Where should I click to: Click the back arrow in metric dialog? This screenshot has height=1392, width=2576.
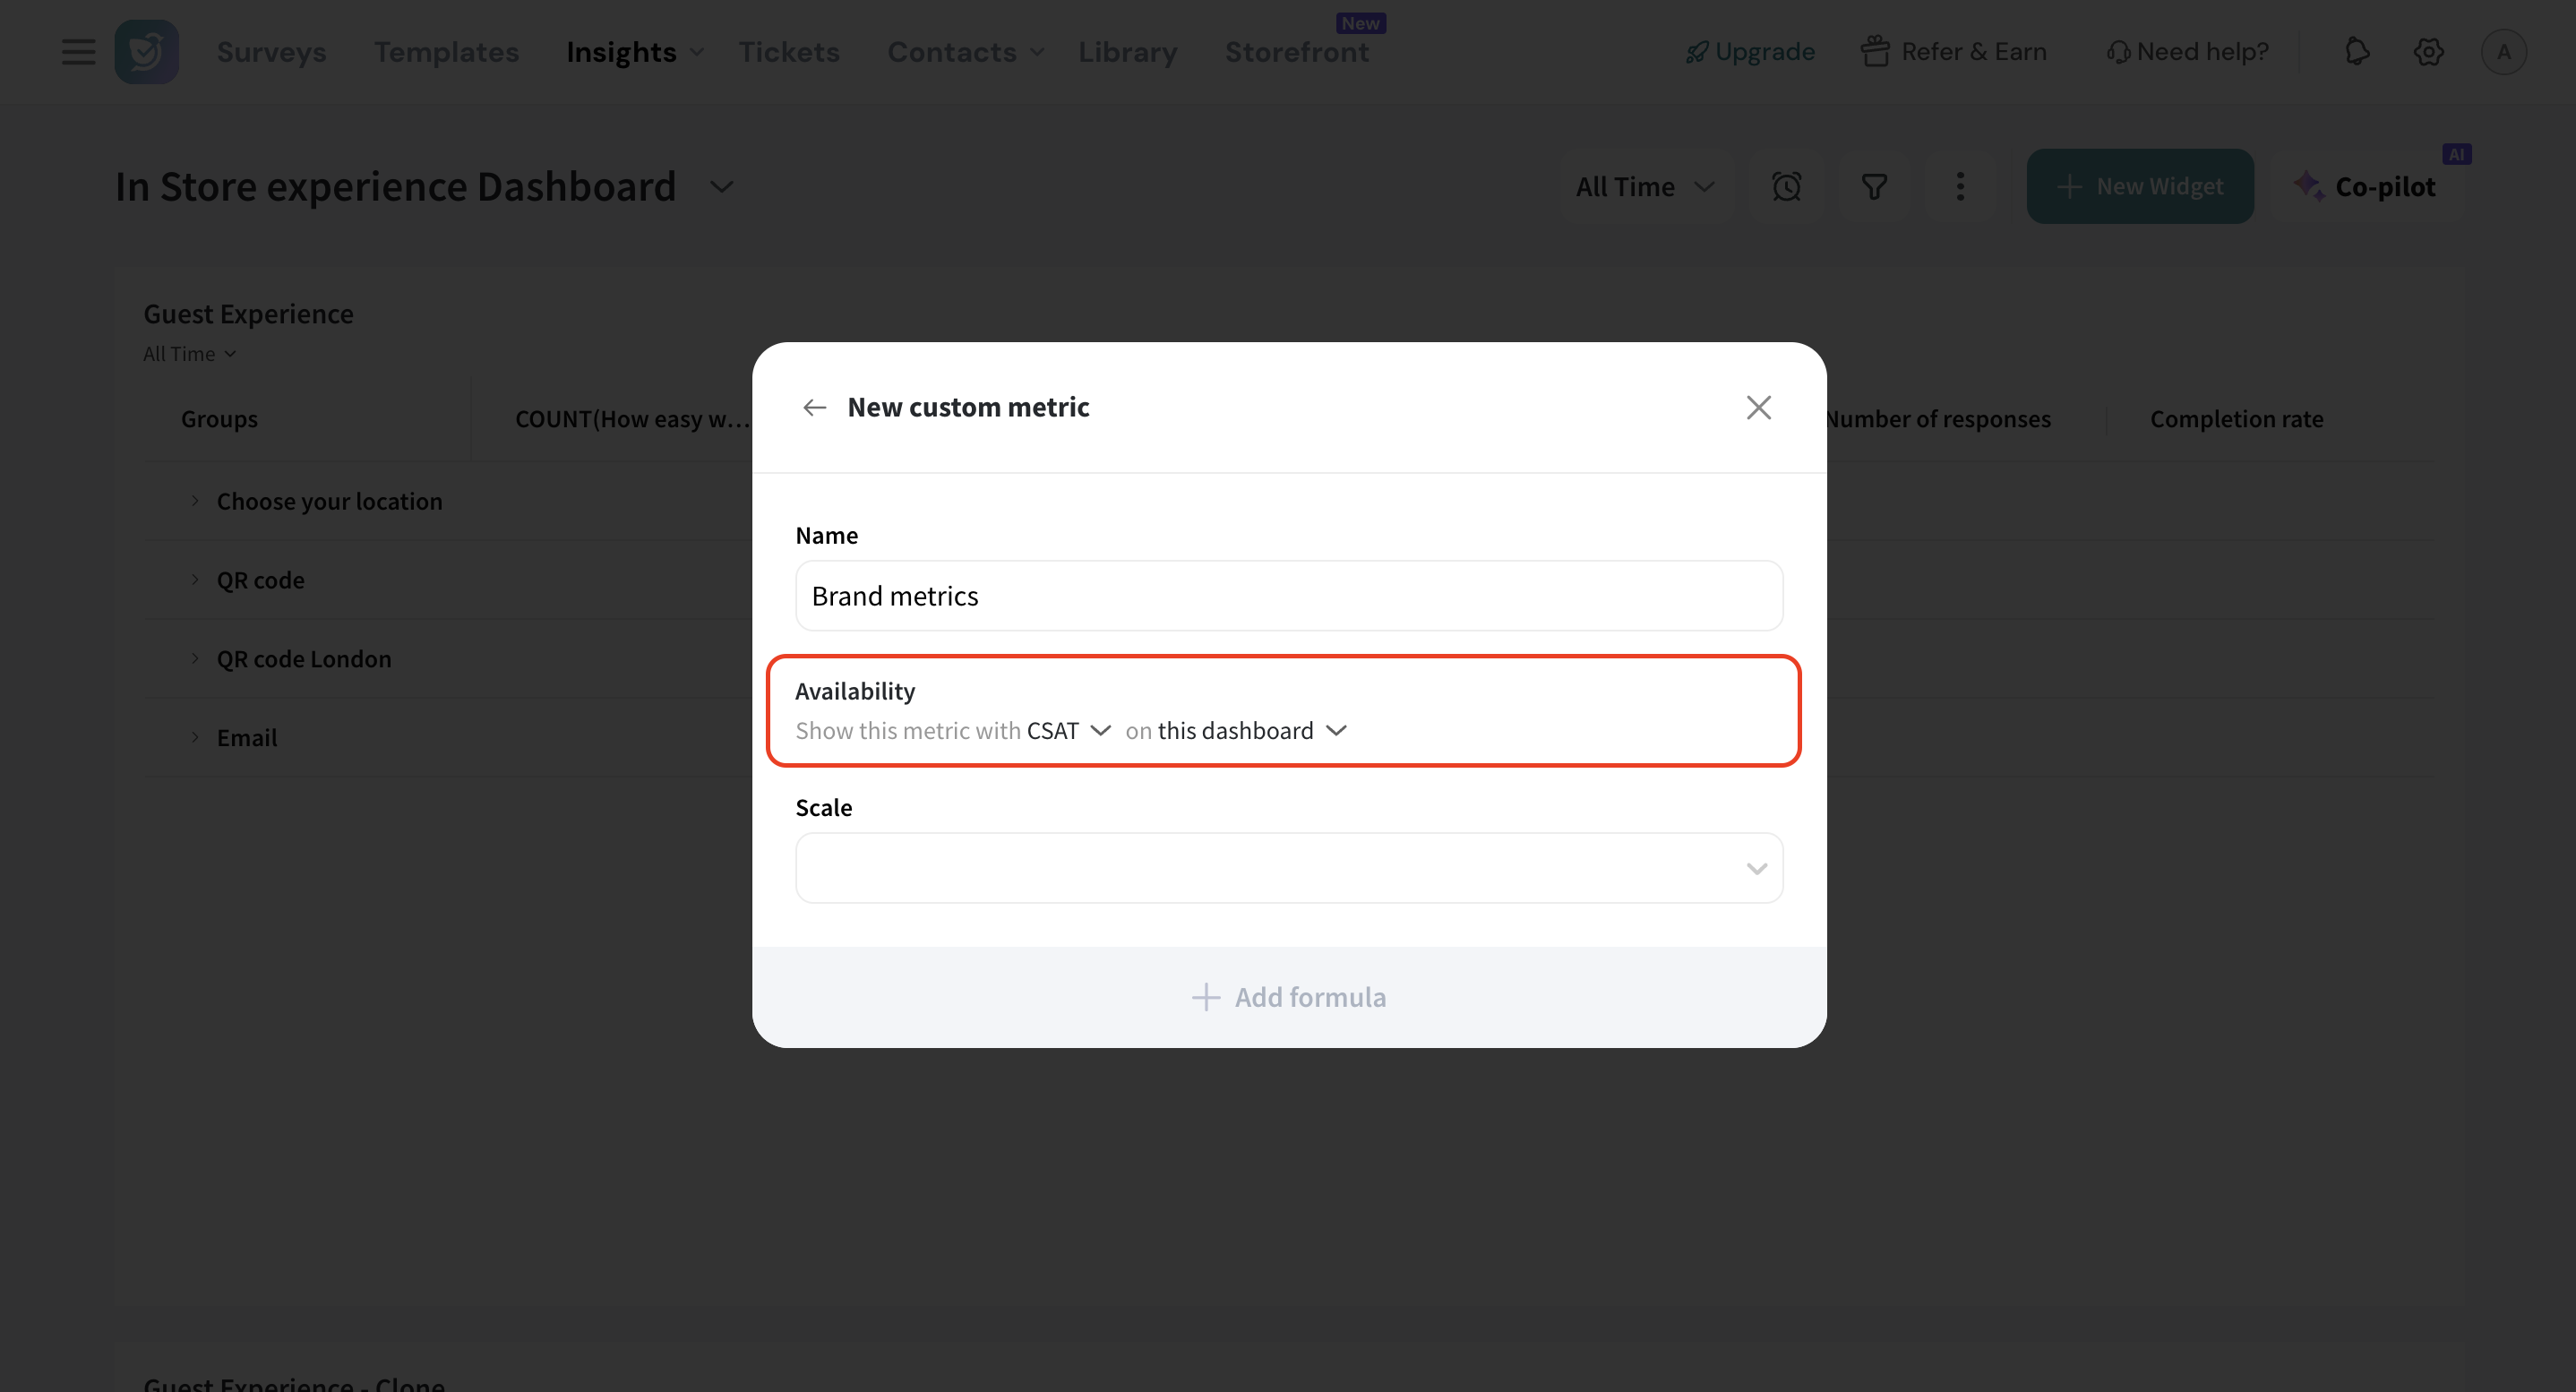[x=814, y=407]
